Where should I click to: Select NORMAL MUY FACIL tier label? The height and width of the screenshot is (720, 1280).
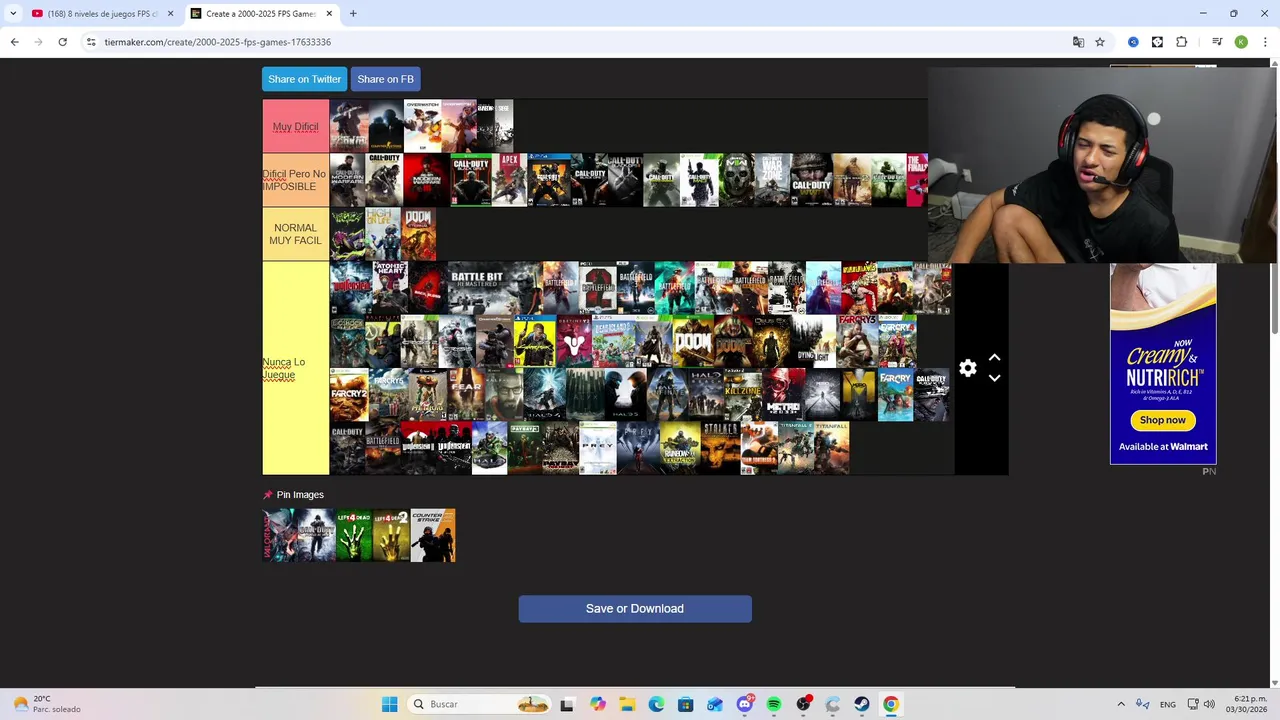pos(295,234)
